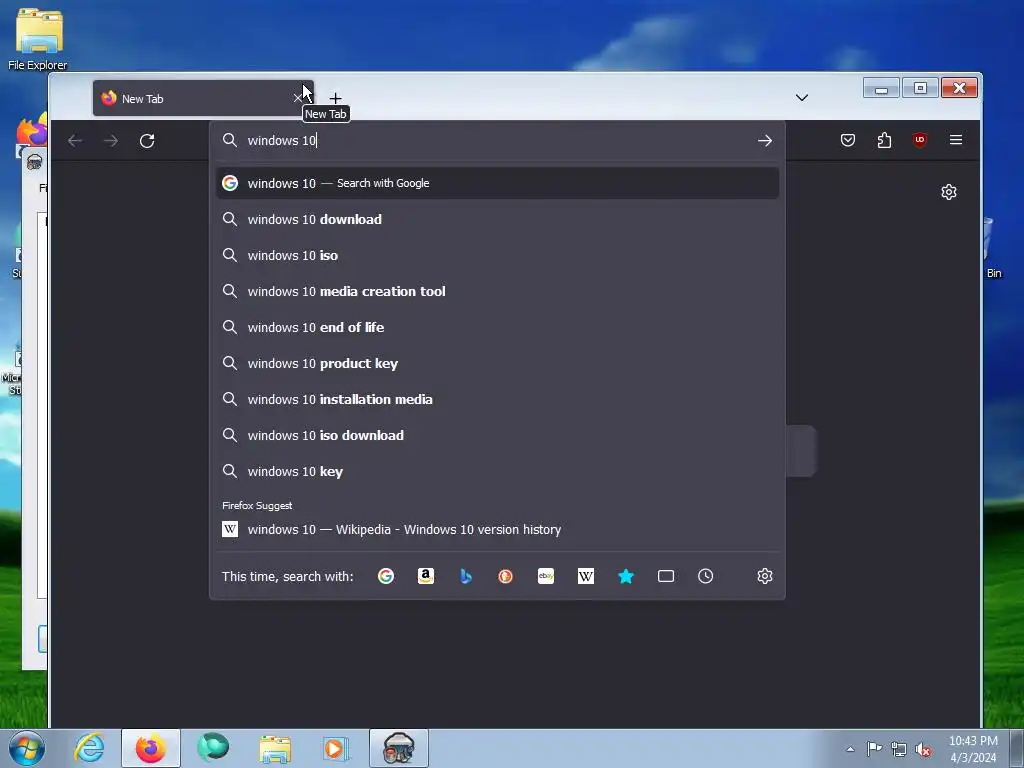Image resolution: width=1024 pixels, height=768 pixels.
Task: Show hidden tray icons arrow
Action: (850, 749)
